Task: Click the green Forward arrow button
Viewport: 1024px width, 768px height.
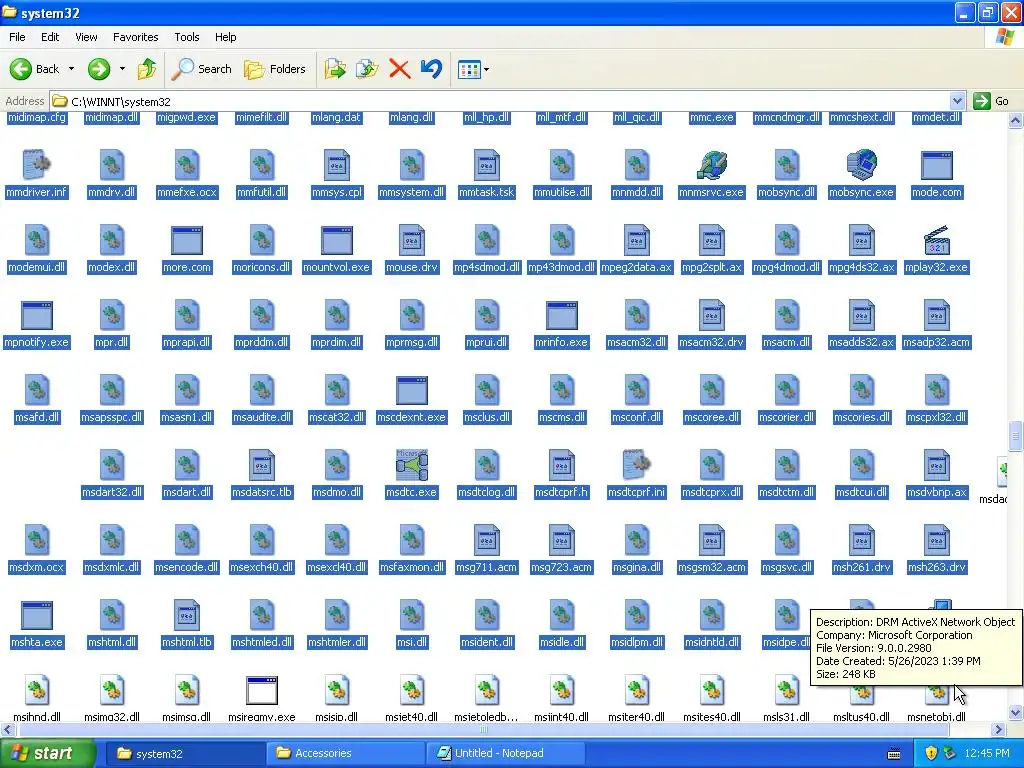Action: pyautogui.click(x=99, y=69)
